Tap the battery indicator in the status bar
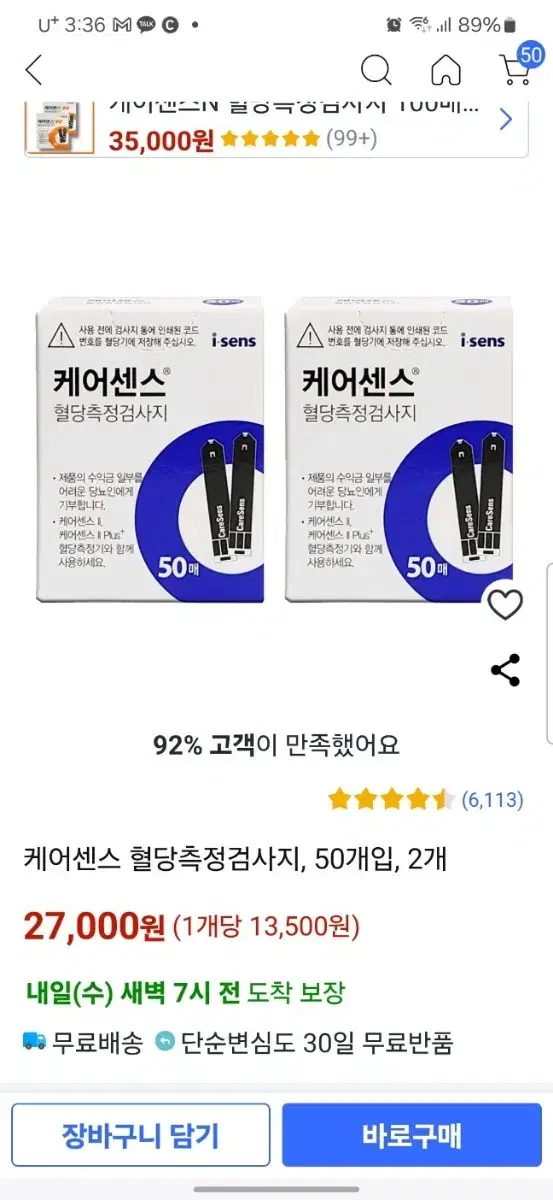This screenshot has width=553, height=1200. (x=510, y=22)
